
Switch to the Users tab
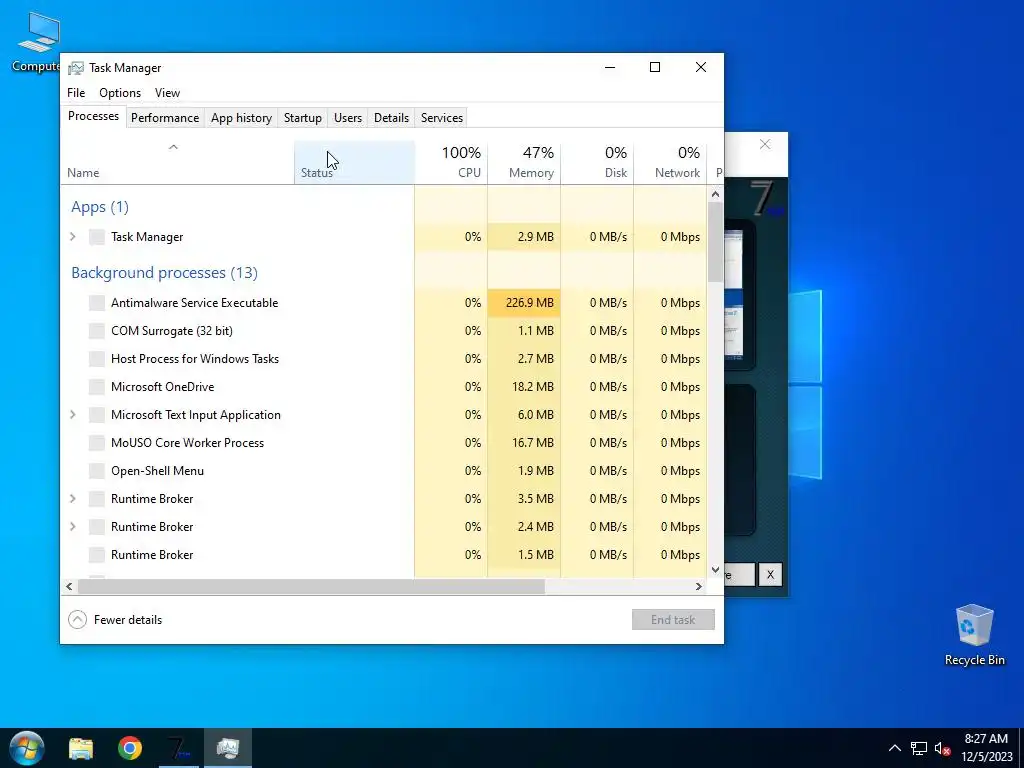(347, 118)
